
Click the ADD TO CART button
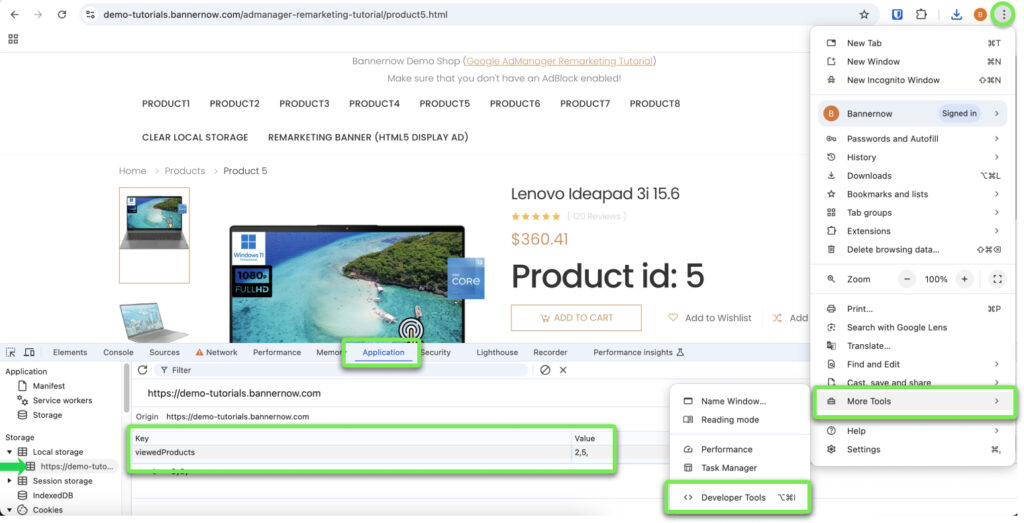(576, 318)
